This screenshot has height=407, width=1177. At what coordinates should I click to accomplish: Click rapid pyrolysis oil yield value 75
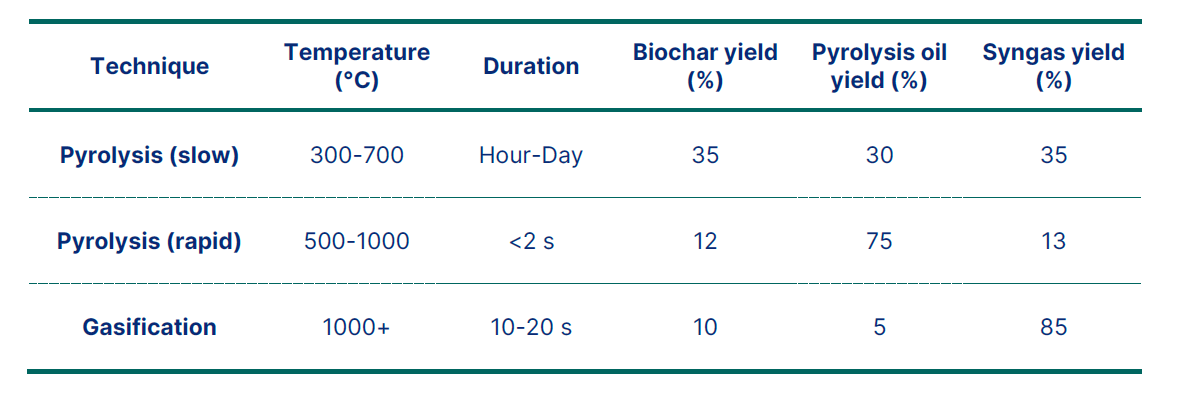coord(879,241)
